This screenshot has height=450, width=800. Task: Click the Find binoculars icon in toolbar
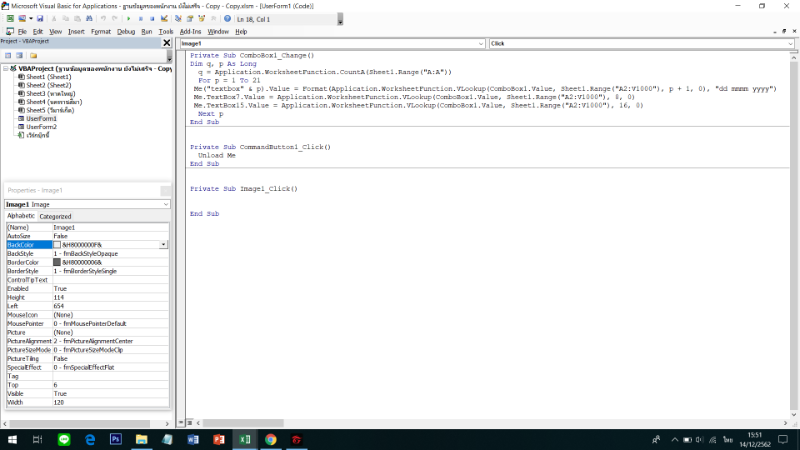(90, 19)
